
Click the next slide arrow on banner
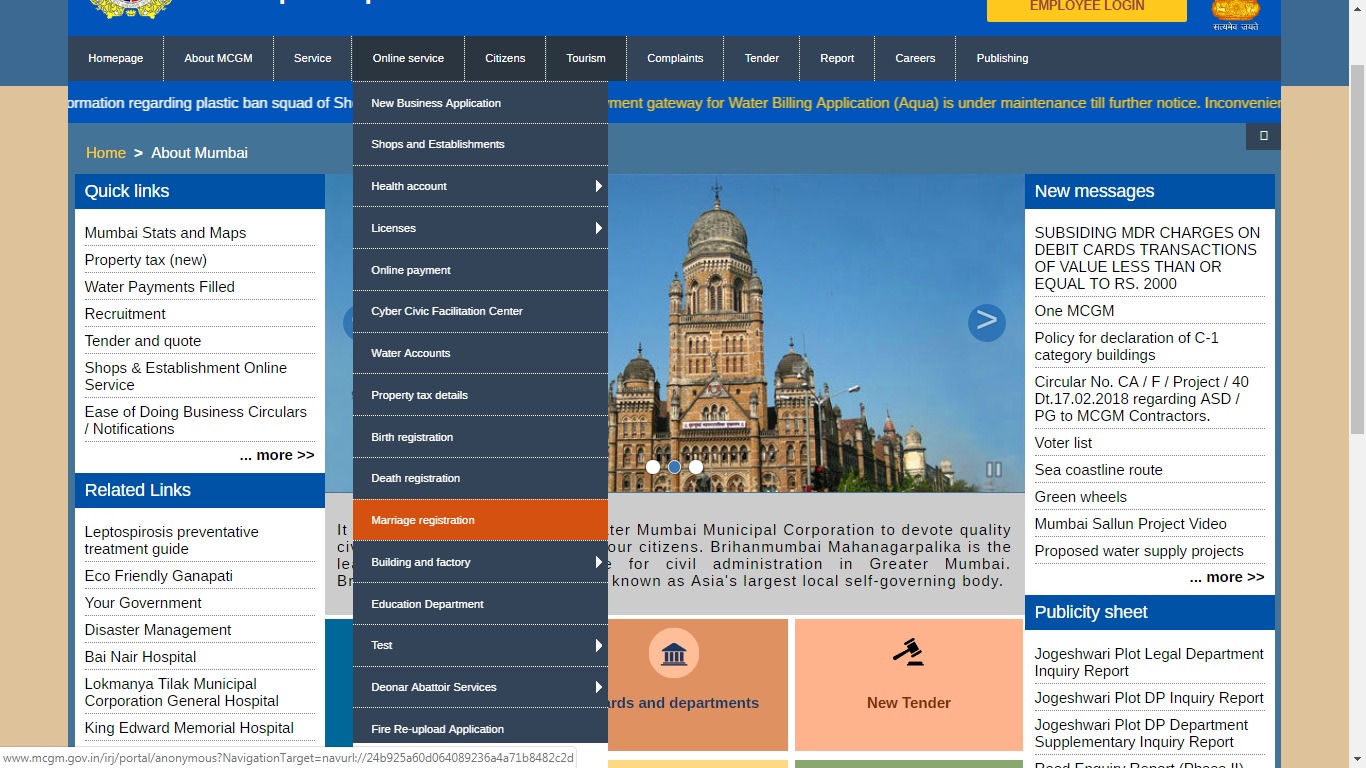click(986, 322)
